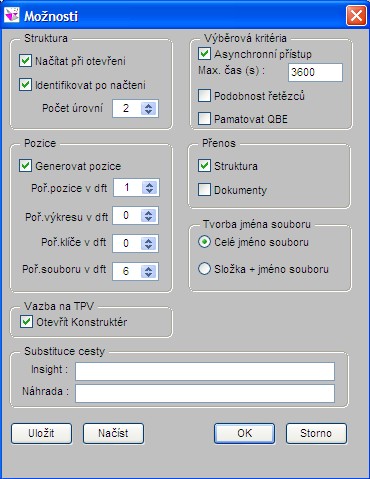370x479 pixels.
Task: Click the Max. čas (s) field
Action: [x=315, y=72]
